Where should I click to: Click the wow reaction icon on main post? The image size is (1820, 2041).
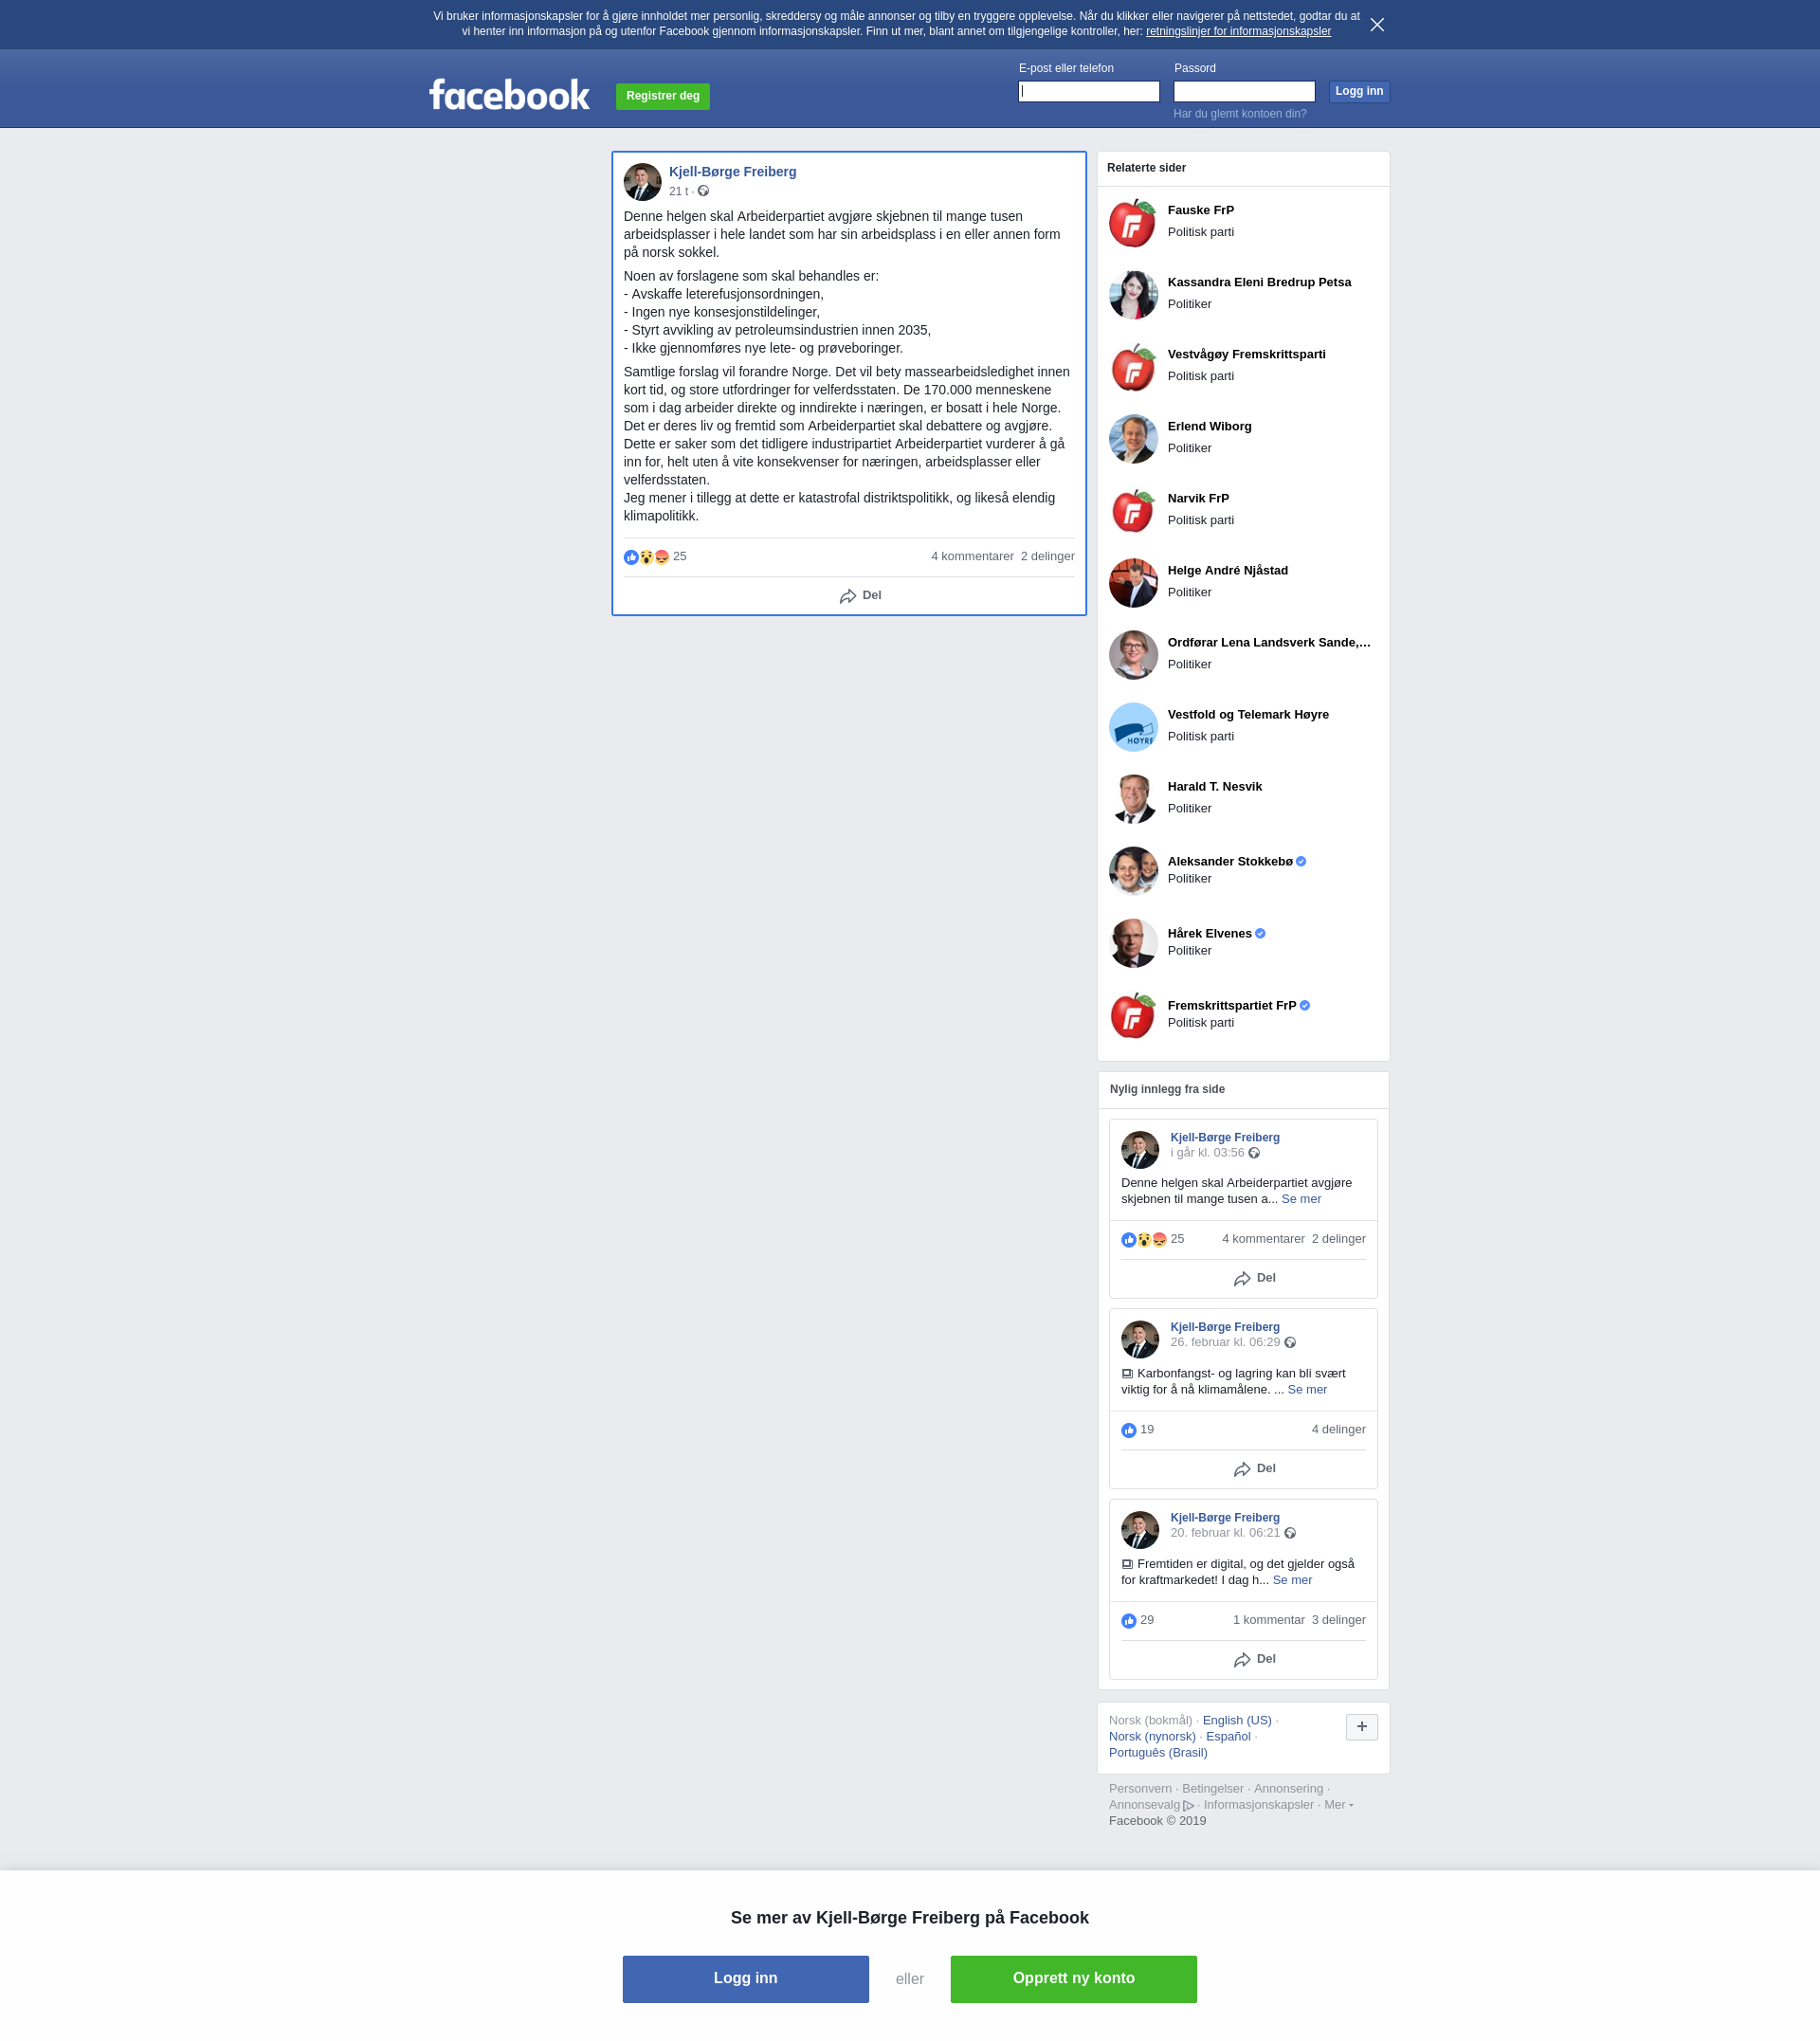tap(646, 557)
